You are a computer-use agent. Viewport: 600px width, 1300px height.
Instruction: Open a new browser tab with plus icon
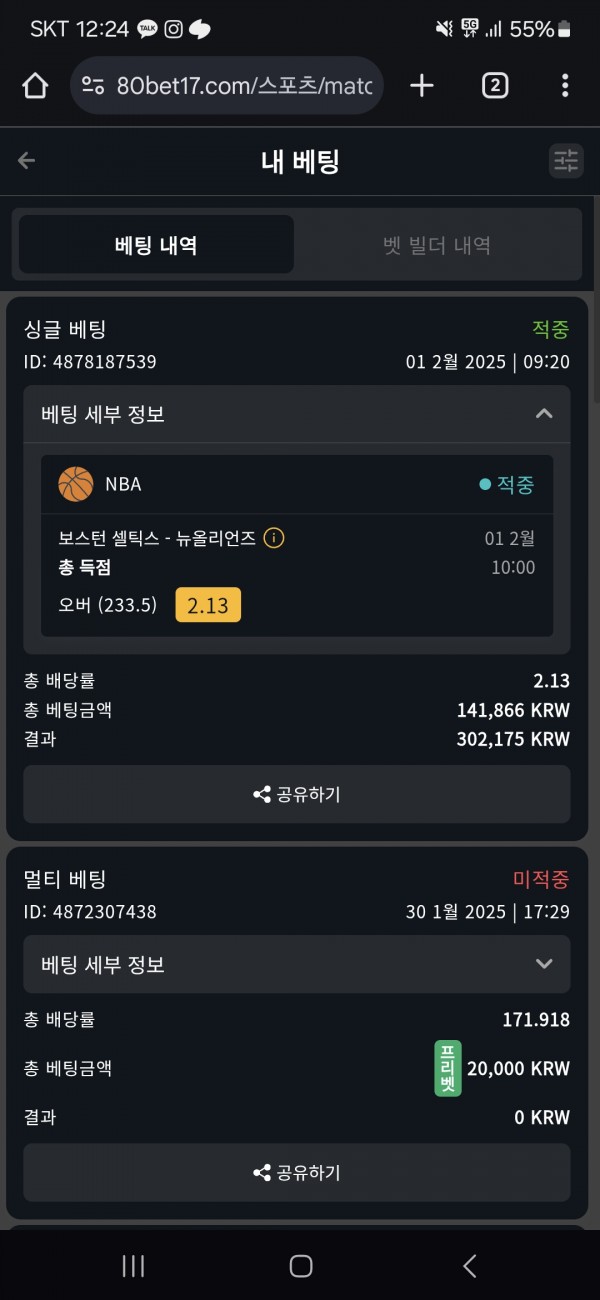click(422, 86)
